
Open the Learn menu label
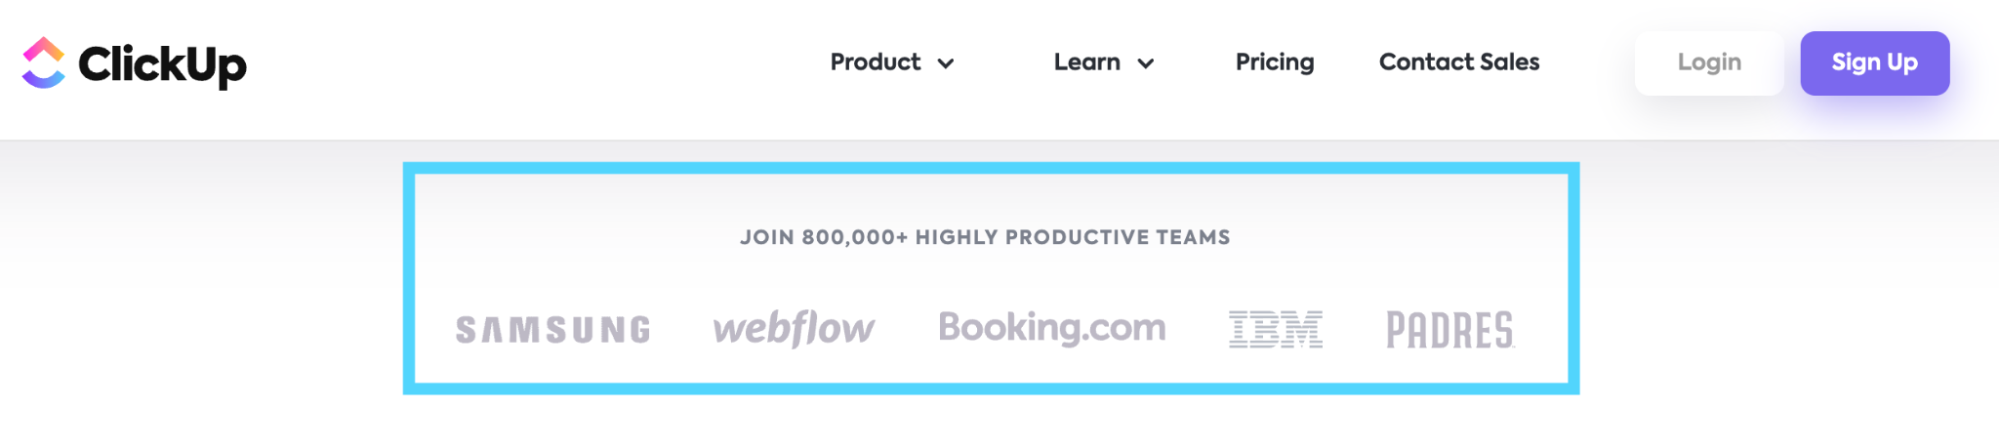tap(1087, 62)
